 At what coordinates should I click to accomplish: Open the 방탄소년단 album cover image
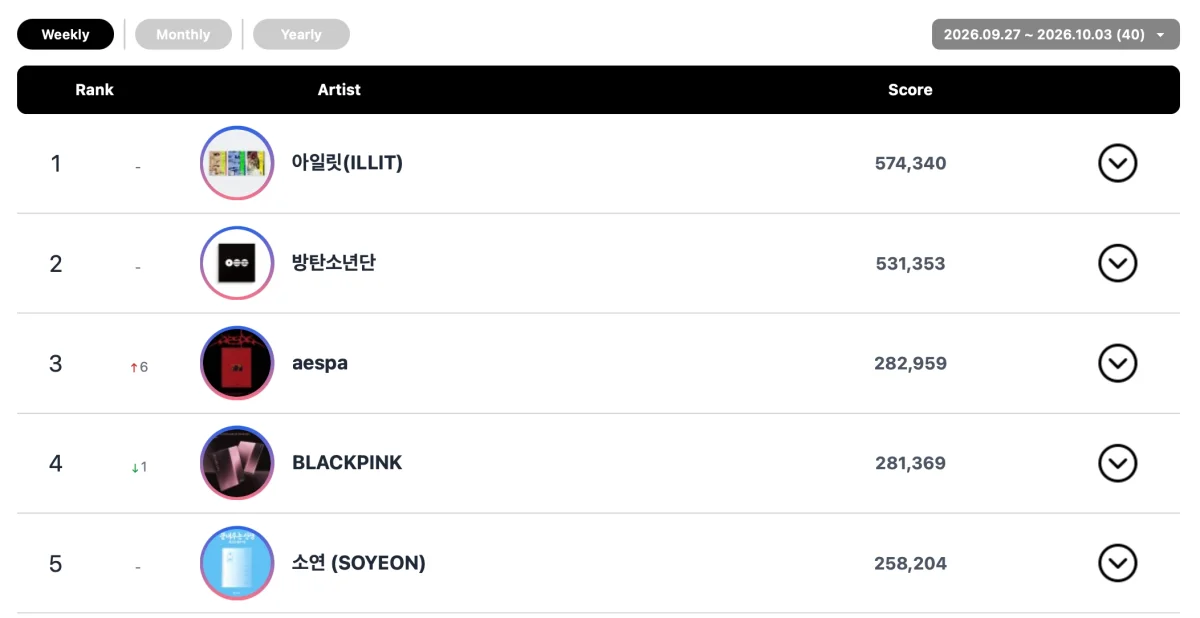coord(237,263)
